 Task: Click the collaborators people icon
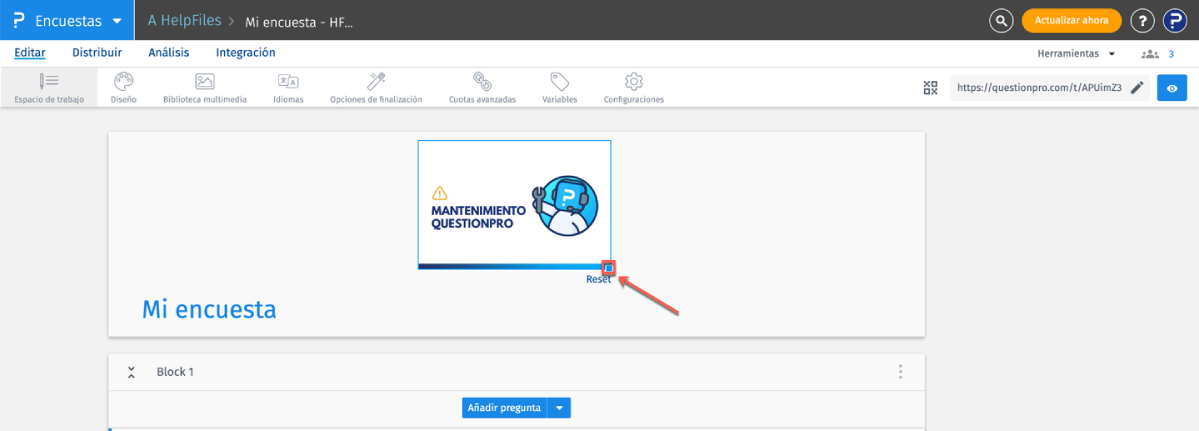1149,53
